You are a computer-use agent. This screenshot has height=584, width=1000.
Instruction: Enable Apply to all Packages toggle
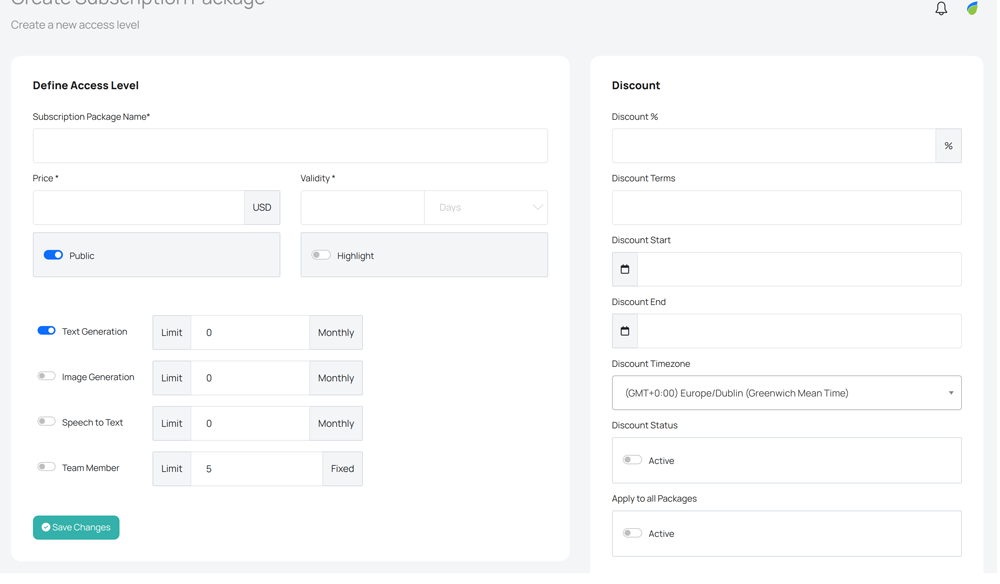632,534
